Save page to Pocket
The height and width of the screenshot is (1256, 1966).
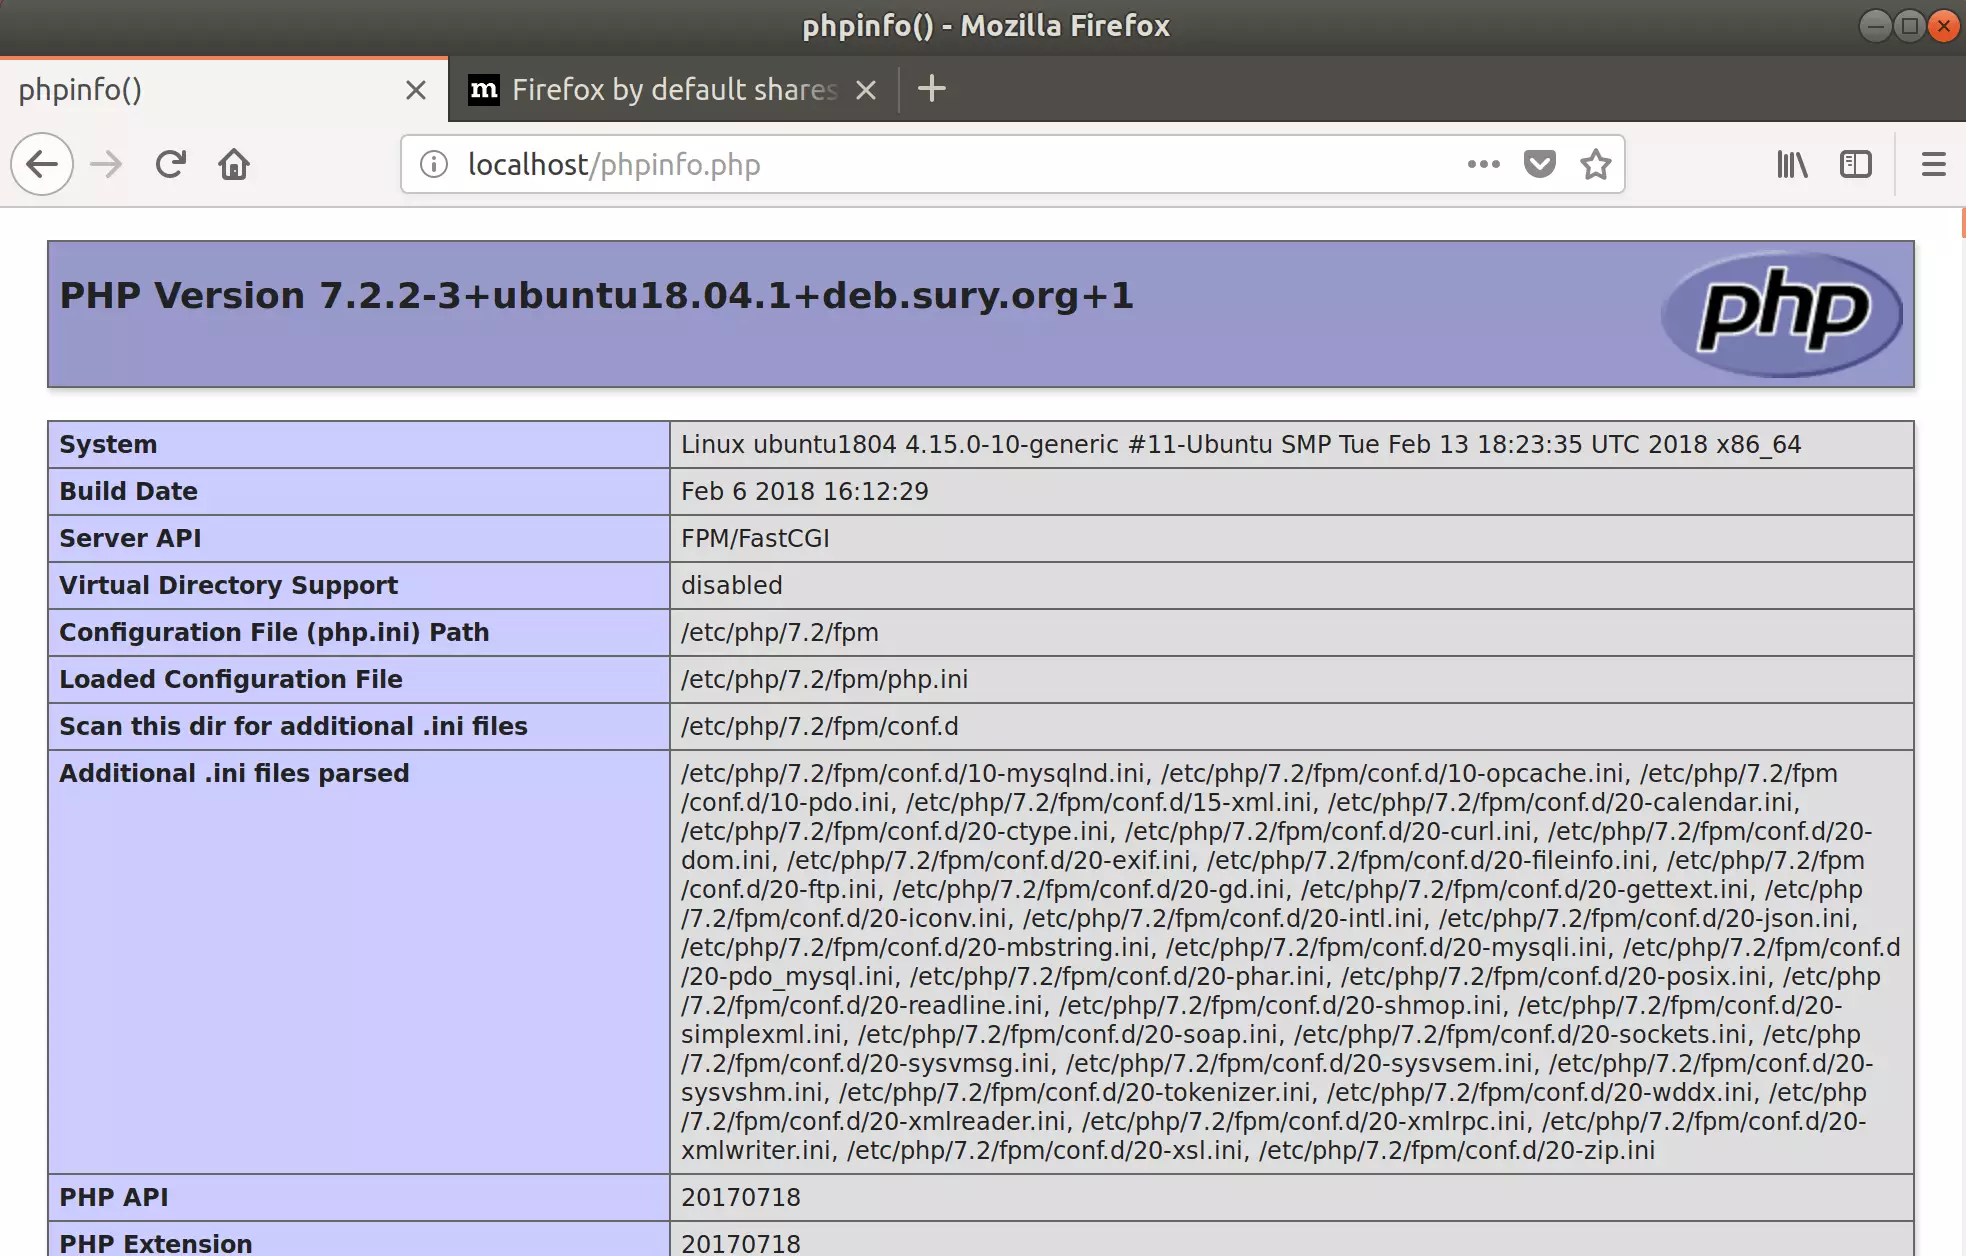(x=1539, y=164)
